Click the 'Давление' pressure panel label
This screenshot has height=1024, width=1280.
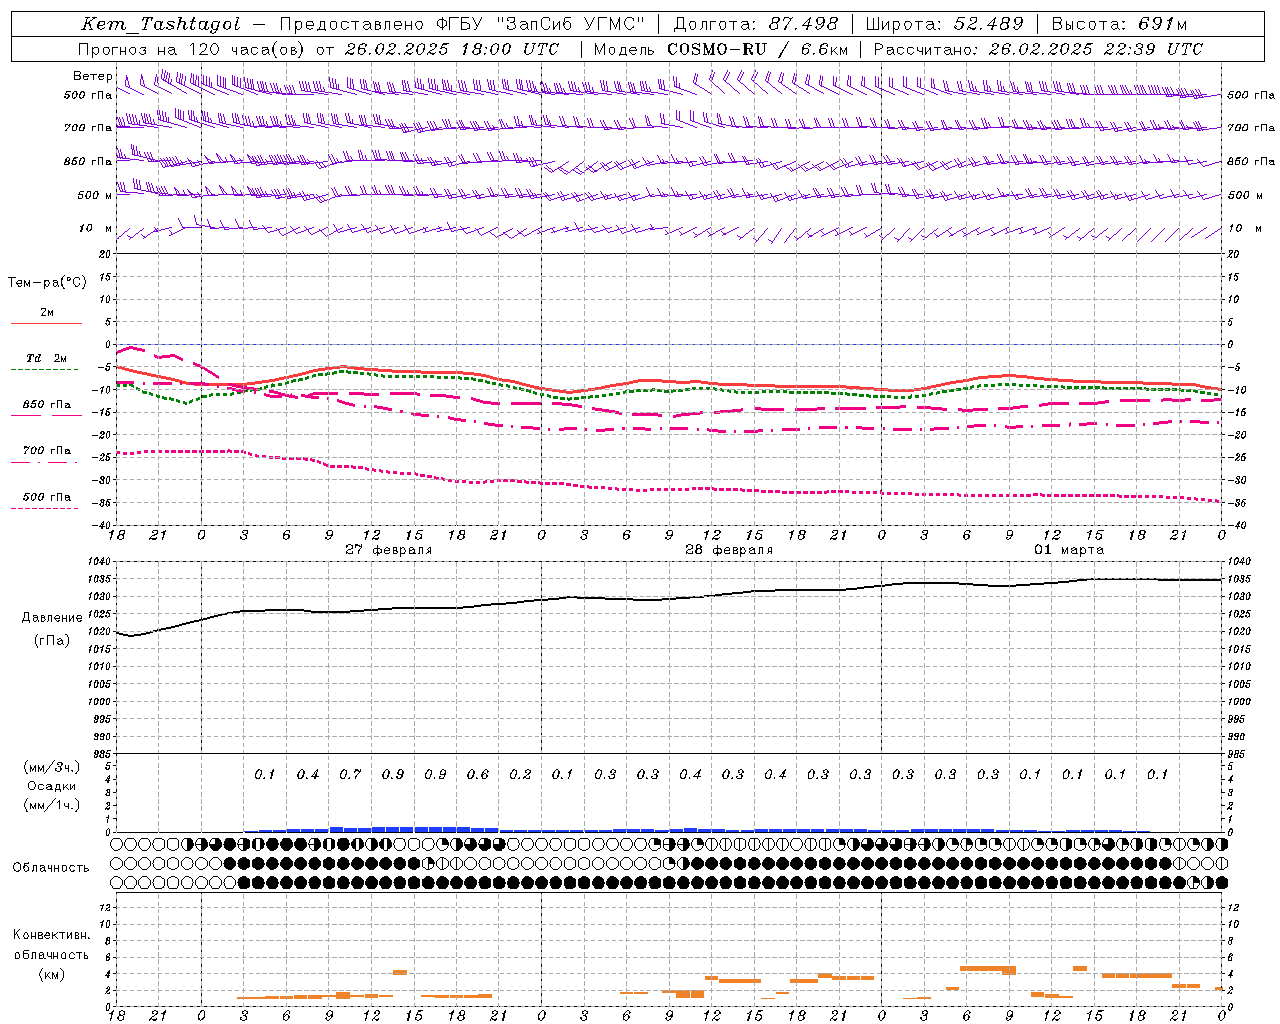coord(52,618)
